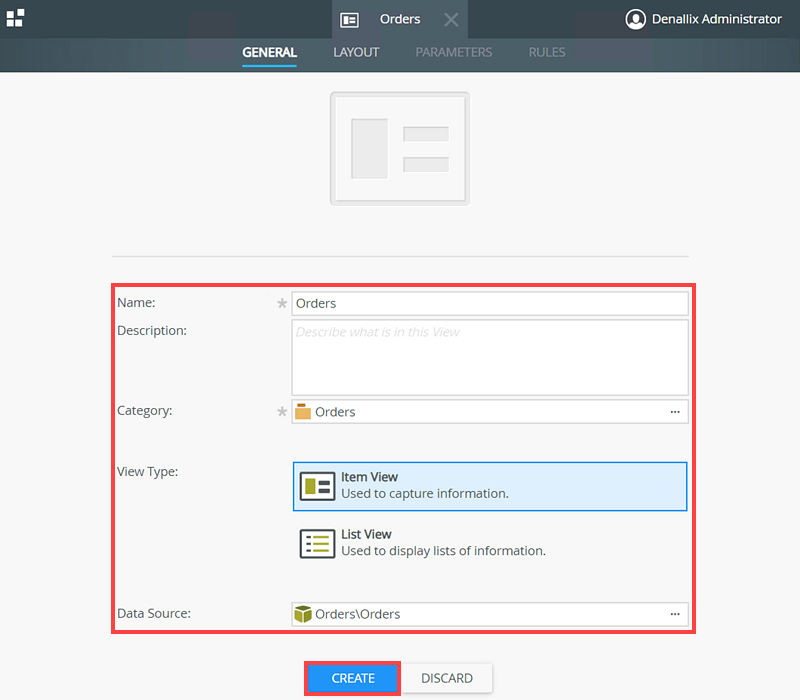Click into the Description text area
The width and height of the screenshot is (800, 700).
(490, 358)
